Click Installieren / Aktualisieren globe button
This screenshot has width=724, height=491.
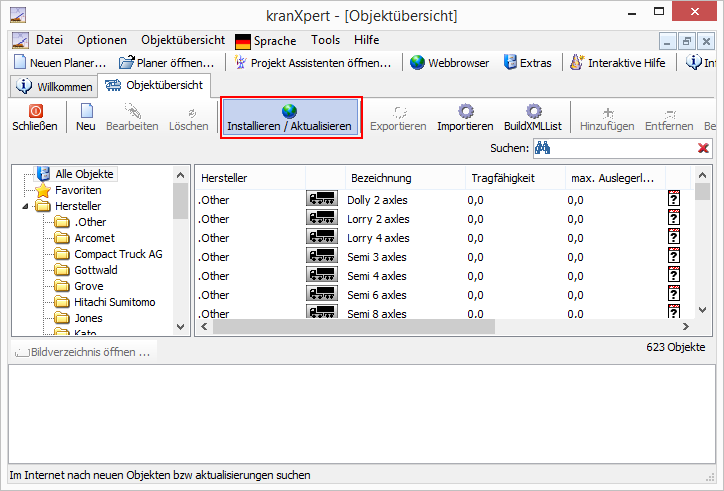289,111
